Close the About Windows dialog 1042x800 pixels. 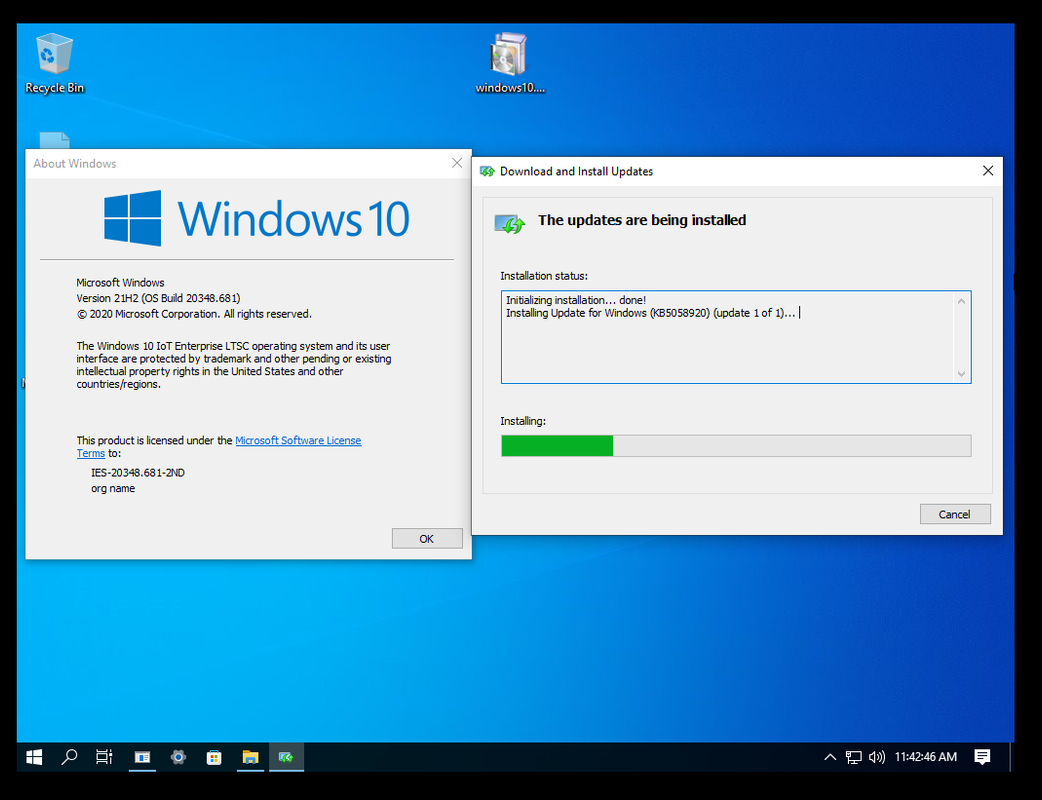[x=457, y=163]
